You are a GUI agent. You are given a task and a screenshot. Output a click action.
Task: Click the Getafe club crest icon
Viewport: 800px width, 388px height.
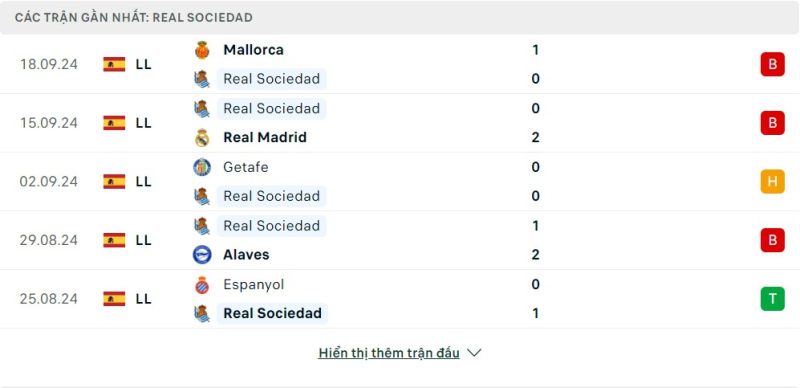(202, 167)
